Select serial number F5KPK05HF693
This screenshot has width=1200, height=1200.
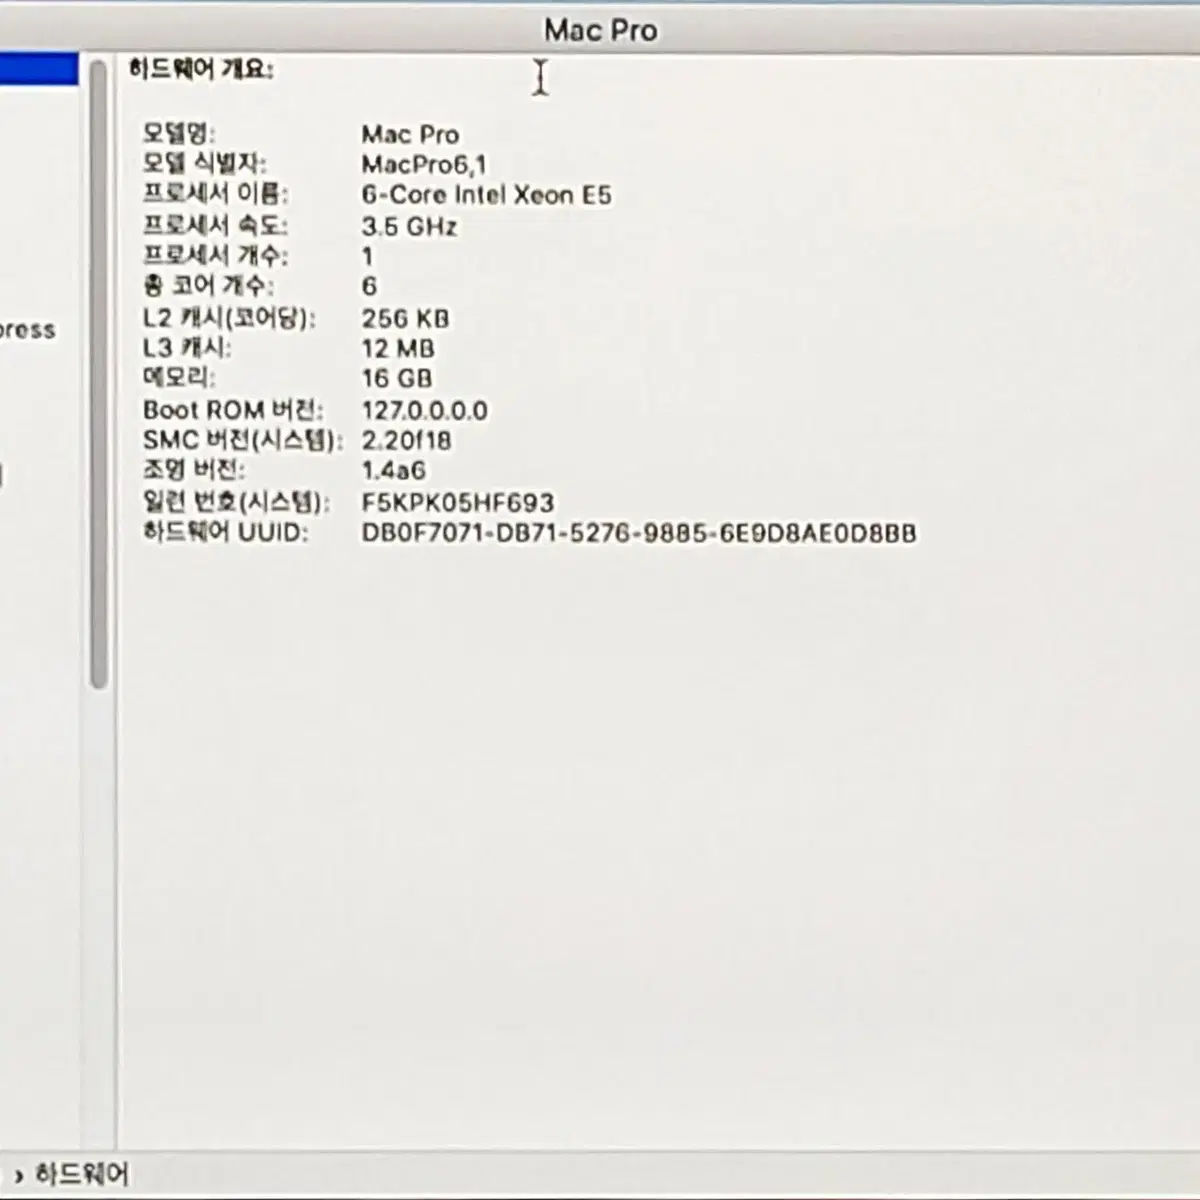(458, 502)
